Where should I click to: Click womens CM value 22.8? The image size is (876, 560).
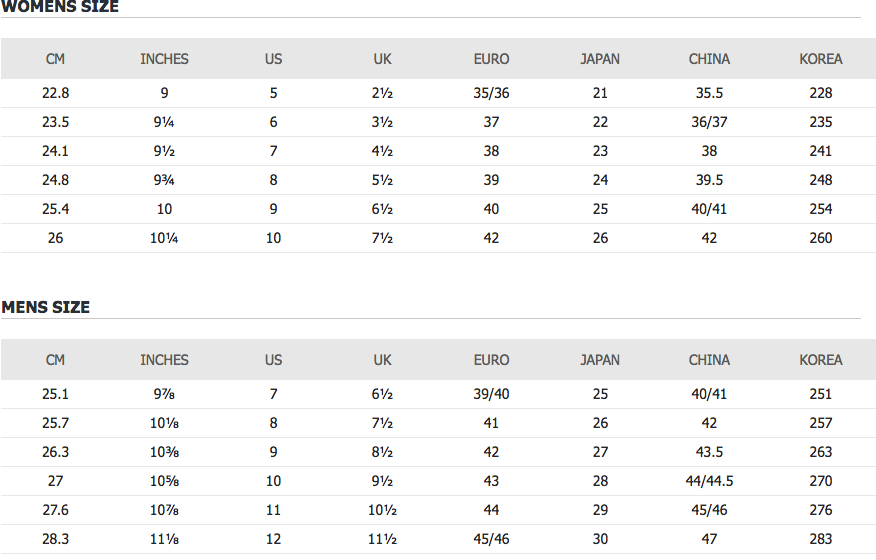click(x=55, y=93)
